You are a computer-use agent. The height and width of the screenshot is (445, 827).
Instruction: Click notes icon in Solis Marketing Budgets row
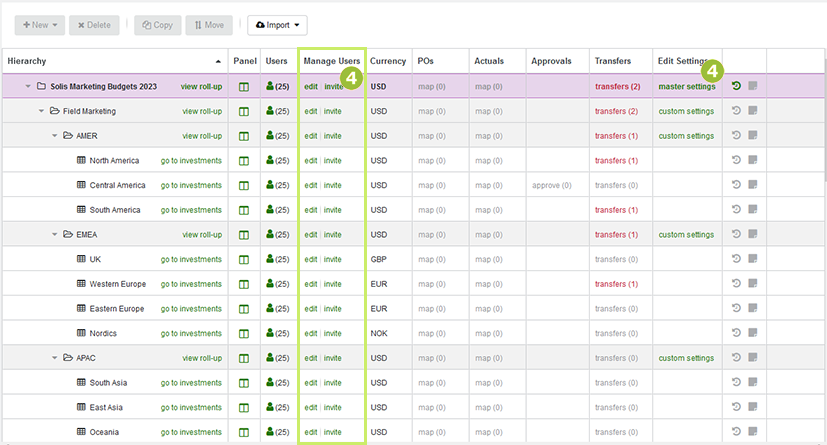753,85
